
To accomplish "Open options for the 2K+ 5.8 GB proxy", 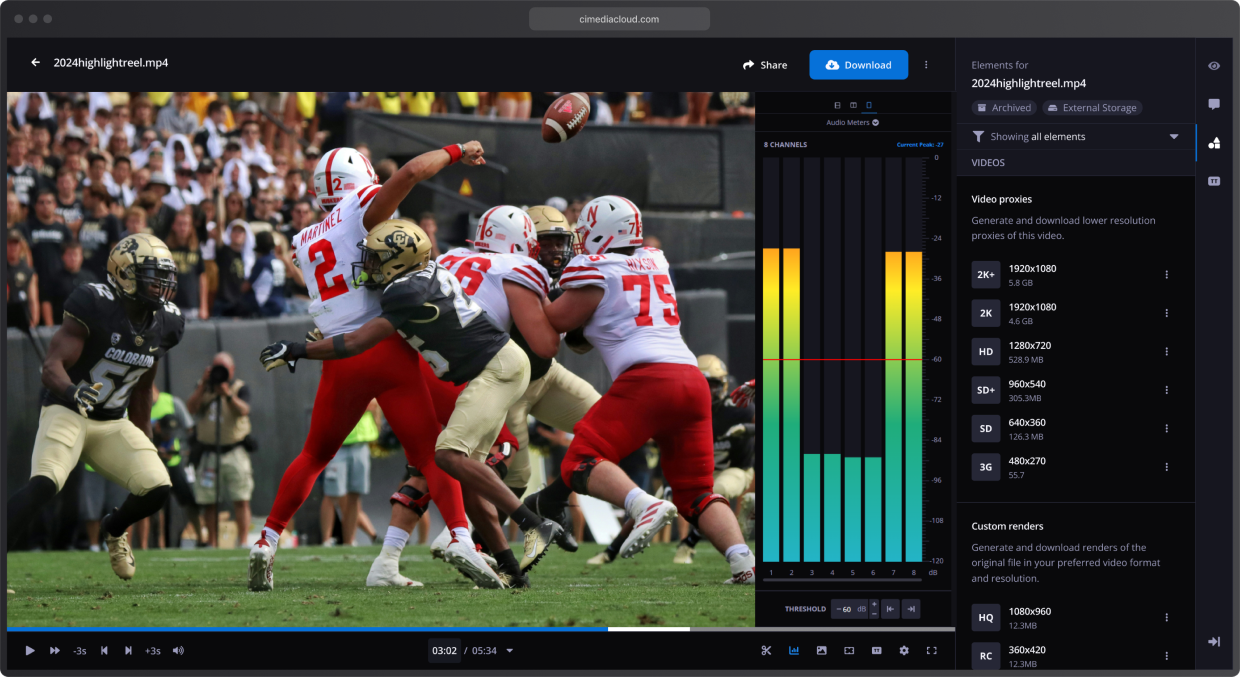I will point(1166,275).
